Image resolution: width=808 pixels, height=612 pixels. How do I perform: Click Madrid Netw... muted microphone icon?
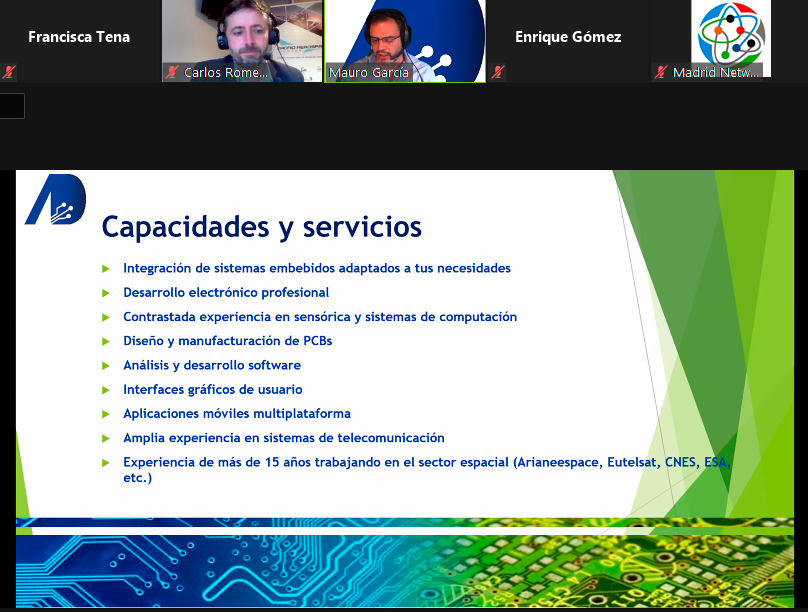tap(661, 73)
